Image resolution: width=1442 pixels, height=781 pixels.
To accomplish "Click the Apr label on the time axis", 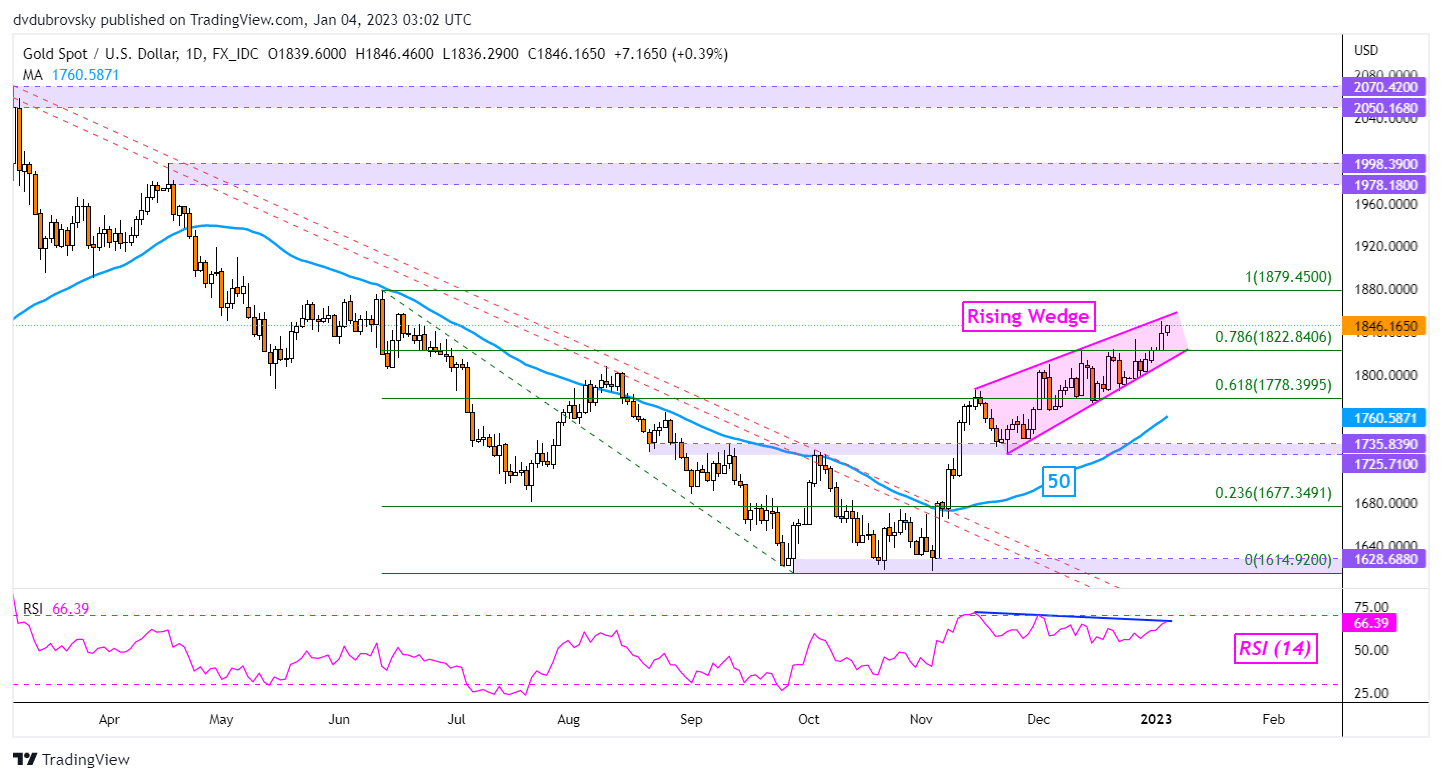I will pos(110,719).
